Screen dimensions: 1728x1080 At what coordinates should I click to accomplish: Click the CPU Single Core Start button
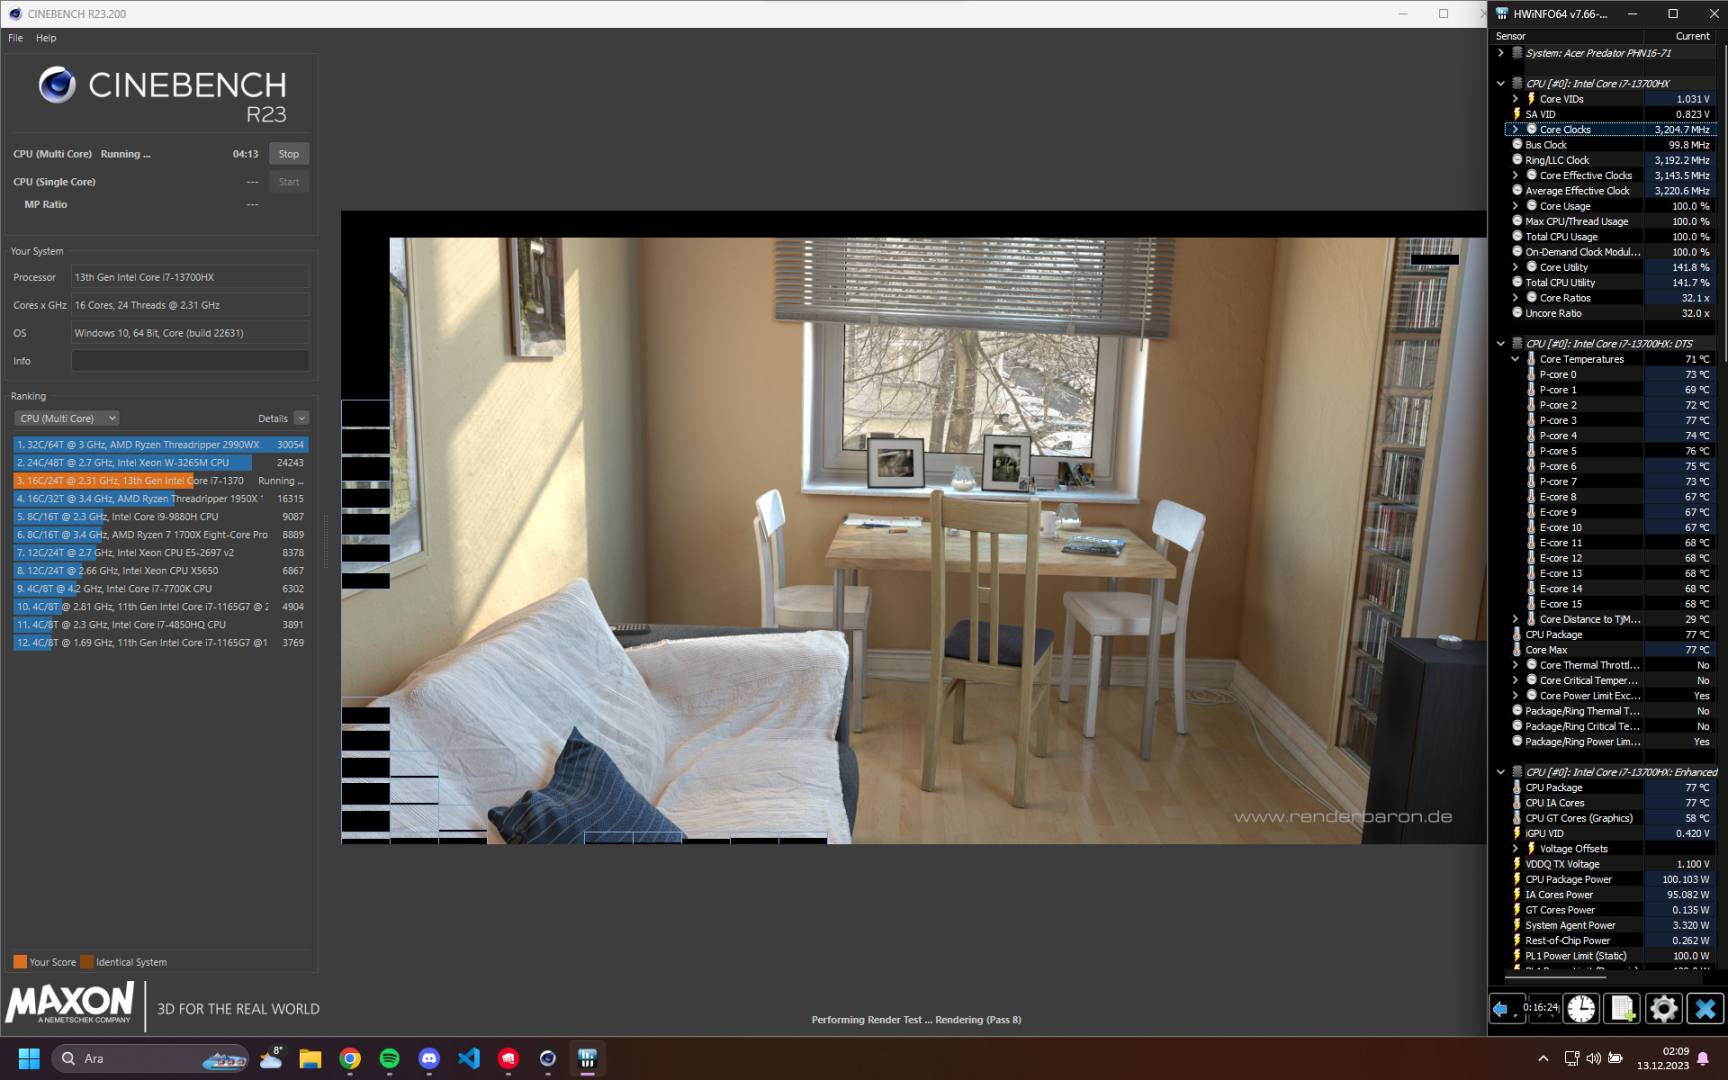pyautogui.click(x=289, y=182)
